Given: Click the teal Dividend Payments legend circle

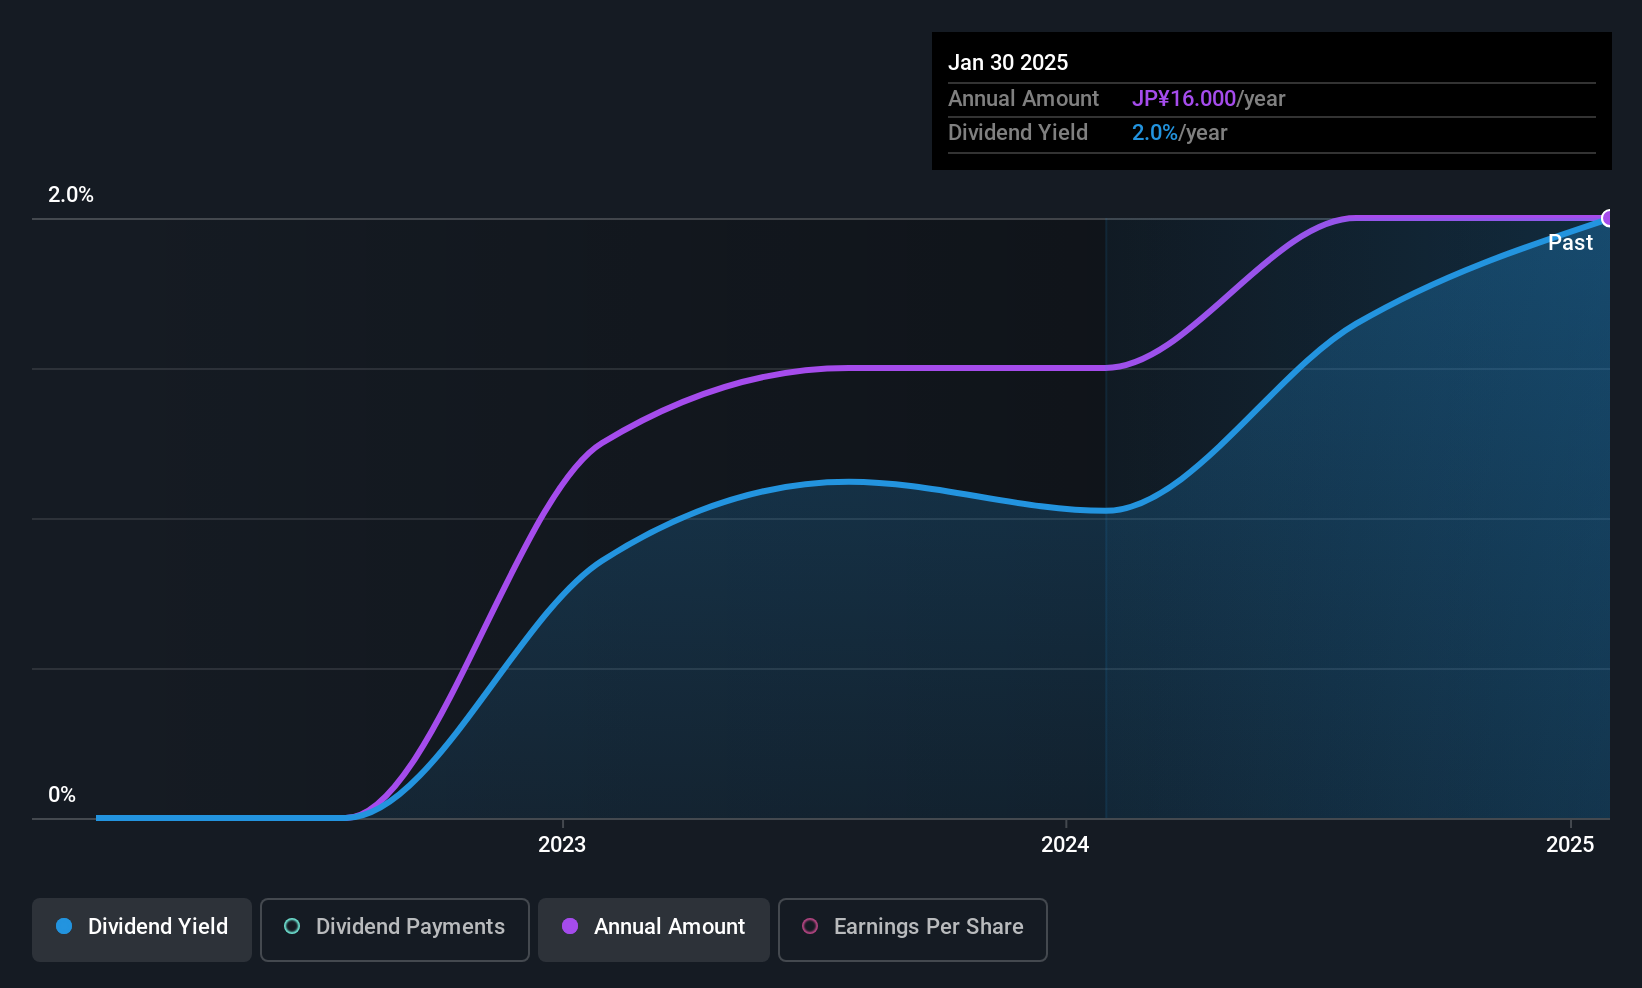Looking at the screenshot, I should tap(292, 926).
